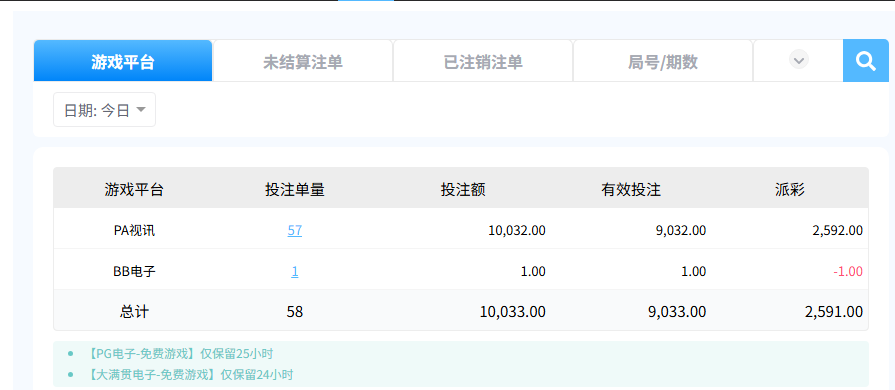Open the 1 bet count link for BB电子
Image resolution: width=895 pixels, height=390 pixels.
pyautogui.click(x=295, y=272)
